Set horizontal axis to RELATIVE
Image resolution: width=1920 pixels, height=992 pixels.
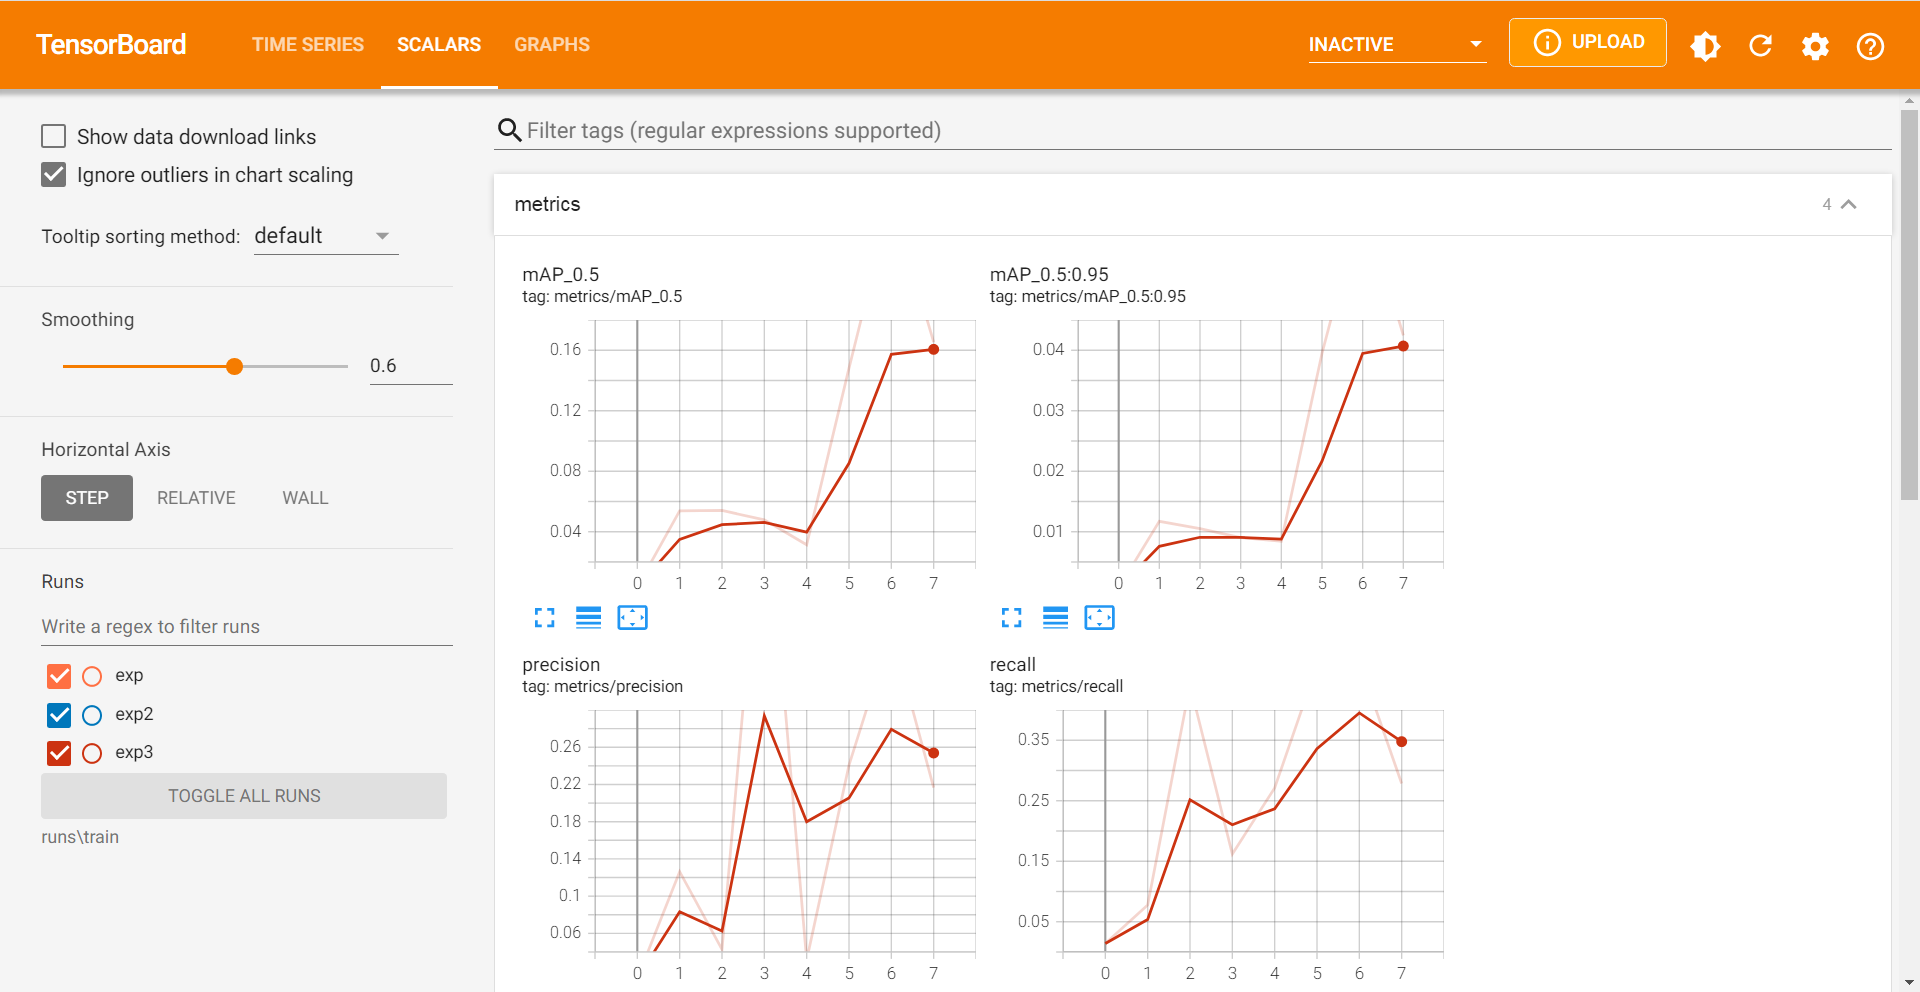196,498
